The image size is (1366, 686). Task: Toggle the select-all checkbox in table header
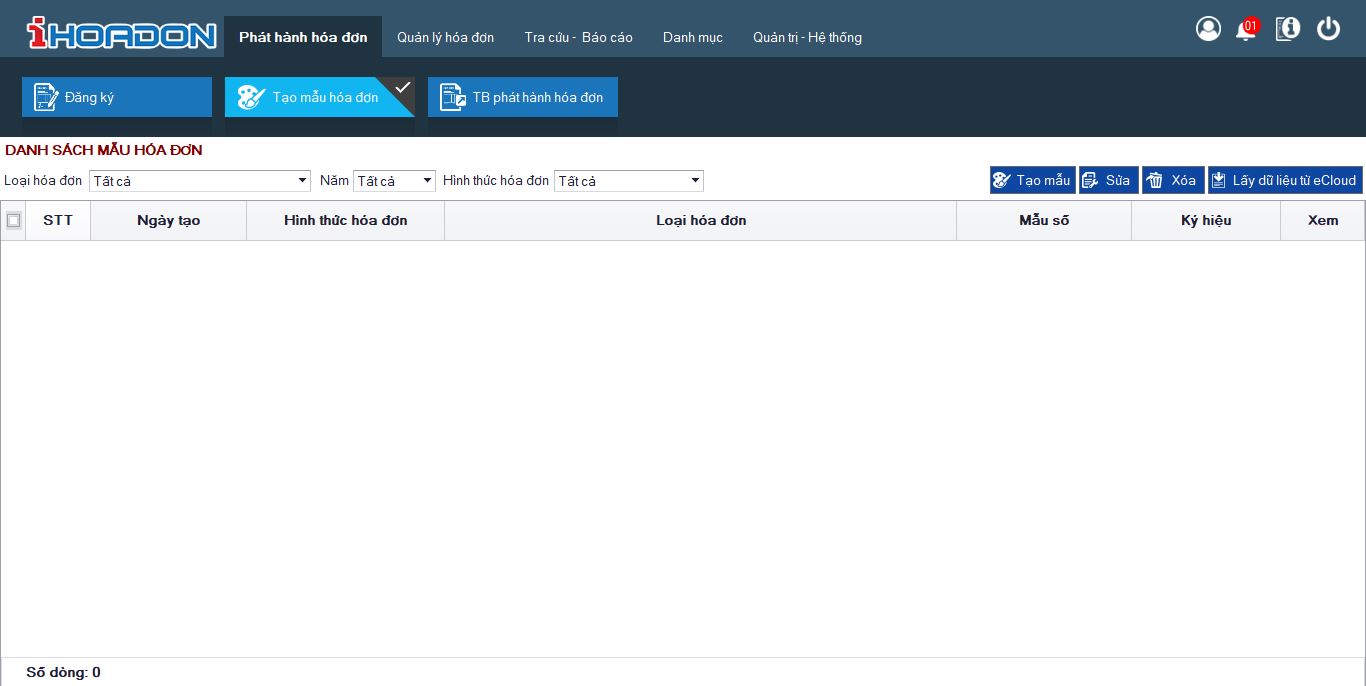tap(14, 221)
